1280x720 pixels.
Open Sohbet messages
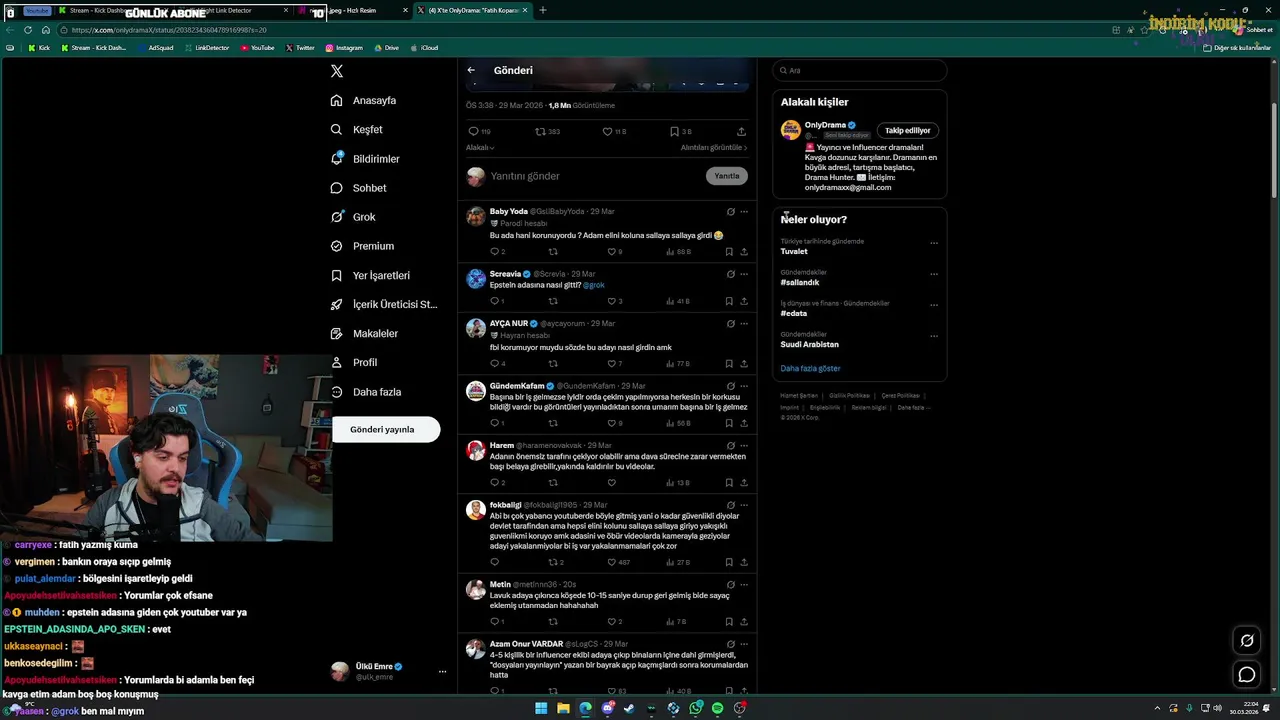coord(358,188)
